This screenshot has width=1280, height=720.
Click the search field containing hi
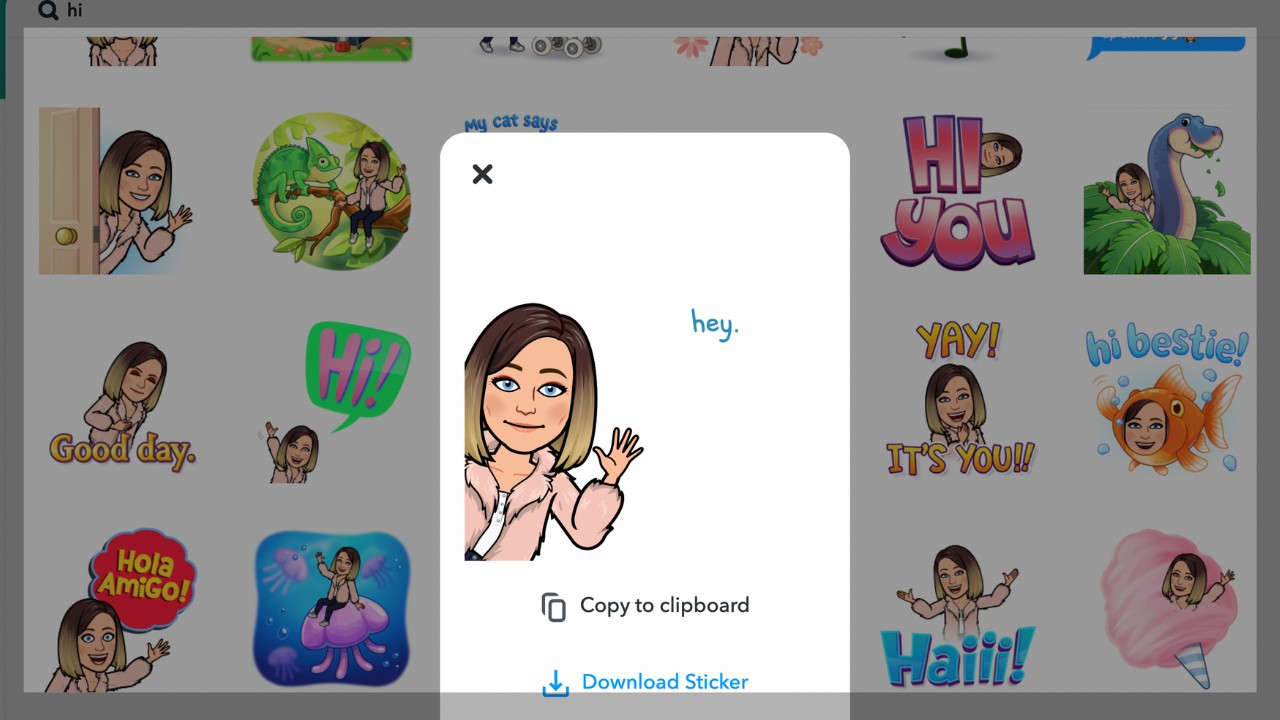[x=640, y=11]
